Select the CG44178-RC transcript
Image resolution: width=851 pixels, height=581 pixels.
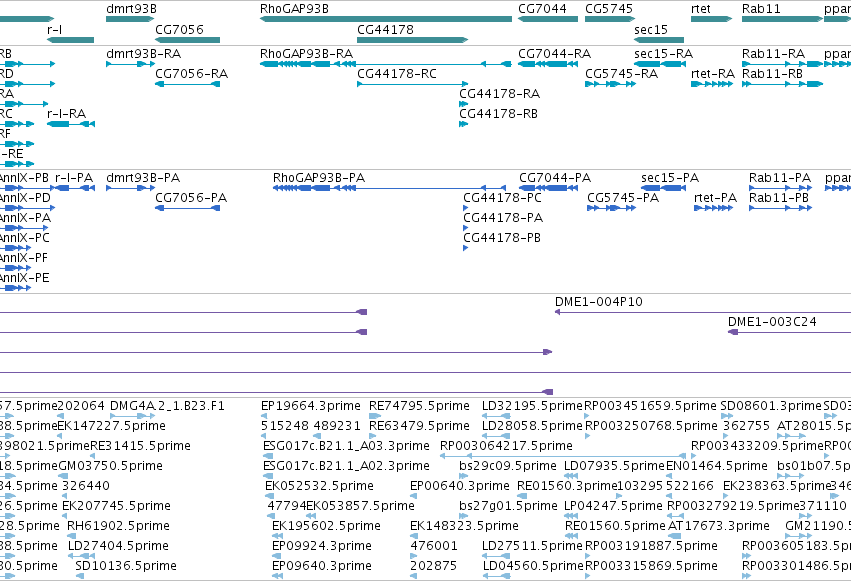412,84
